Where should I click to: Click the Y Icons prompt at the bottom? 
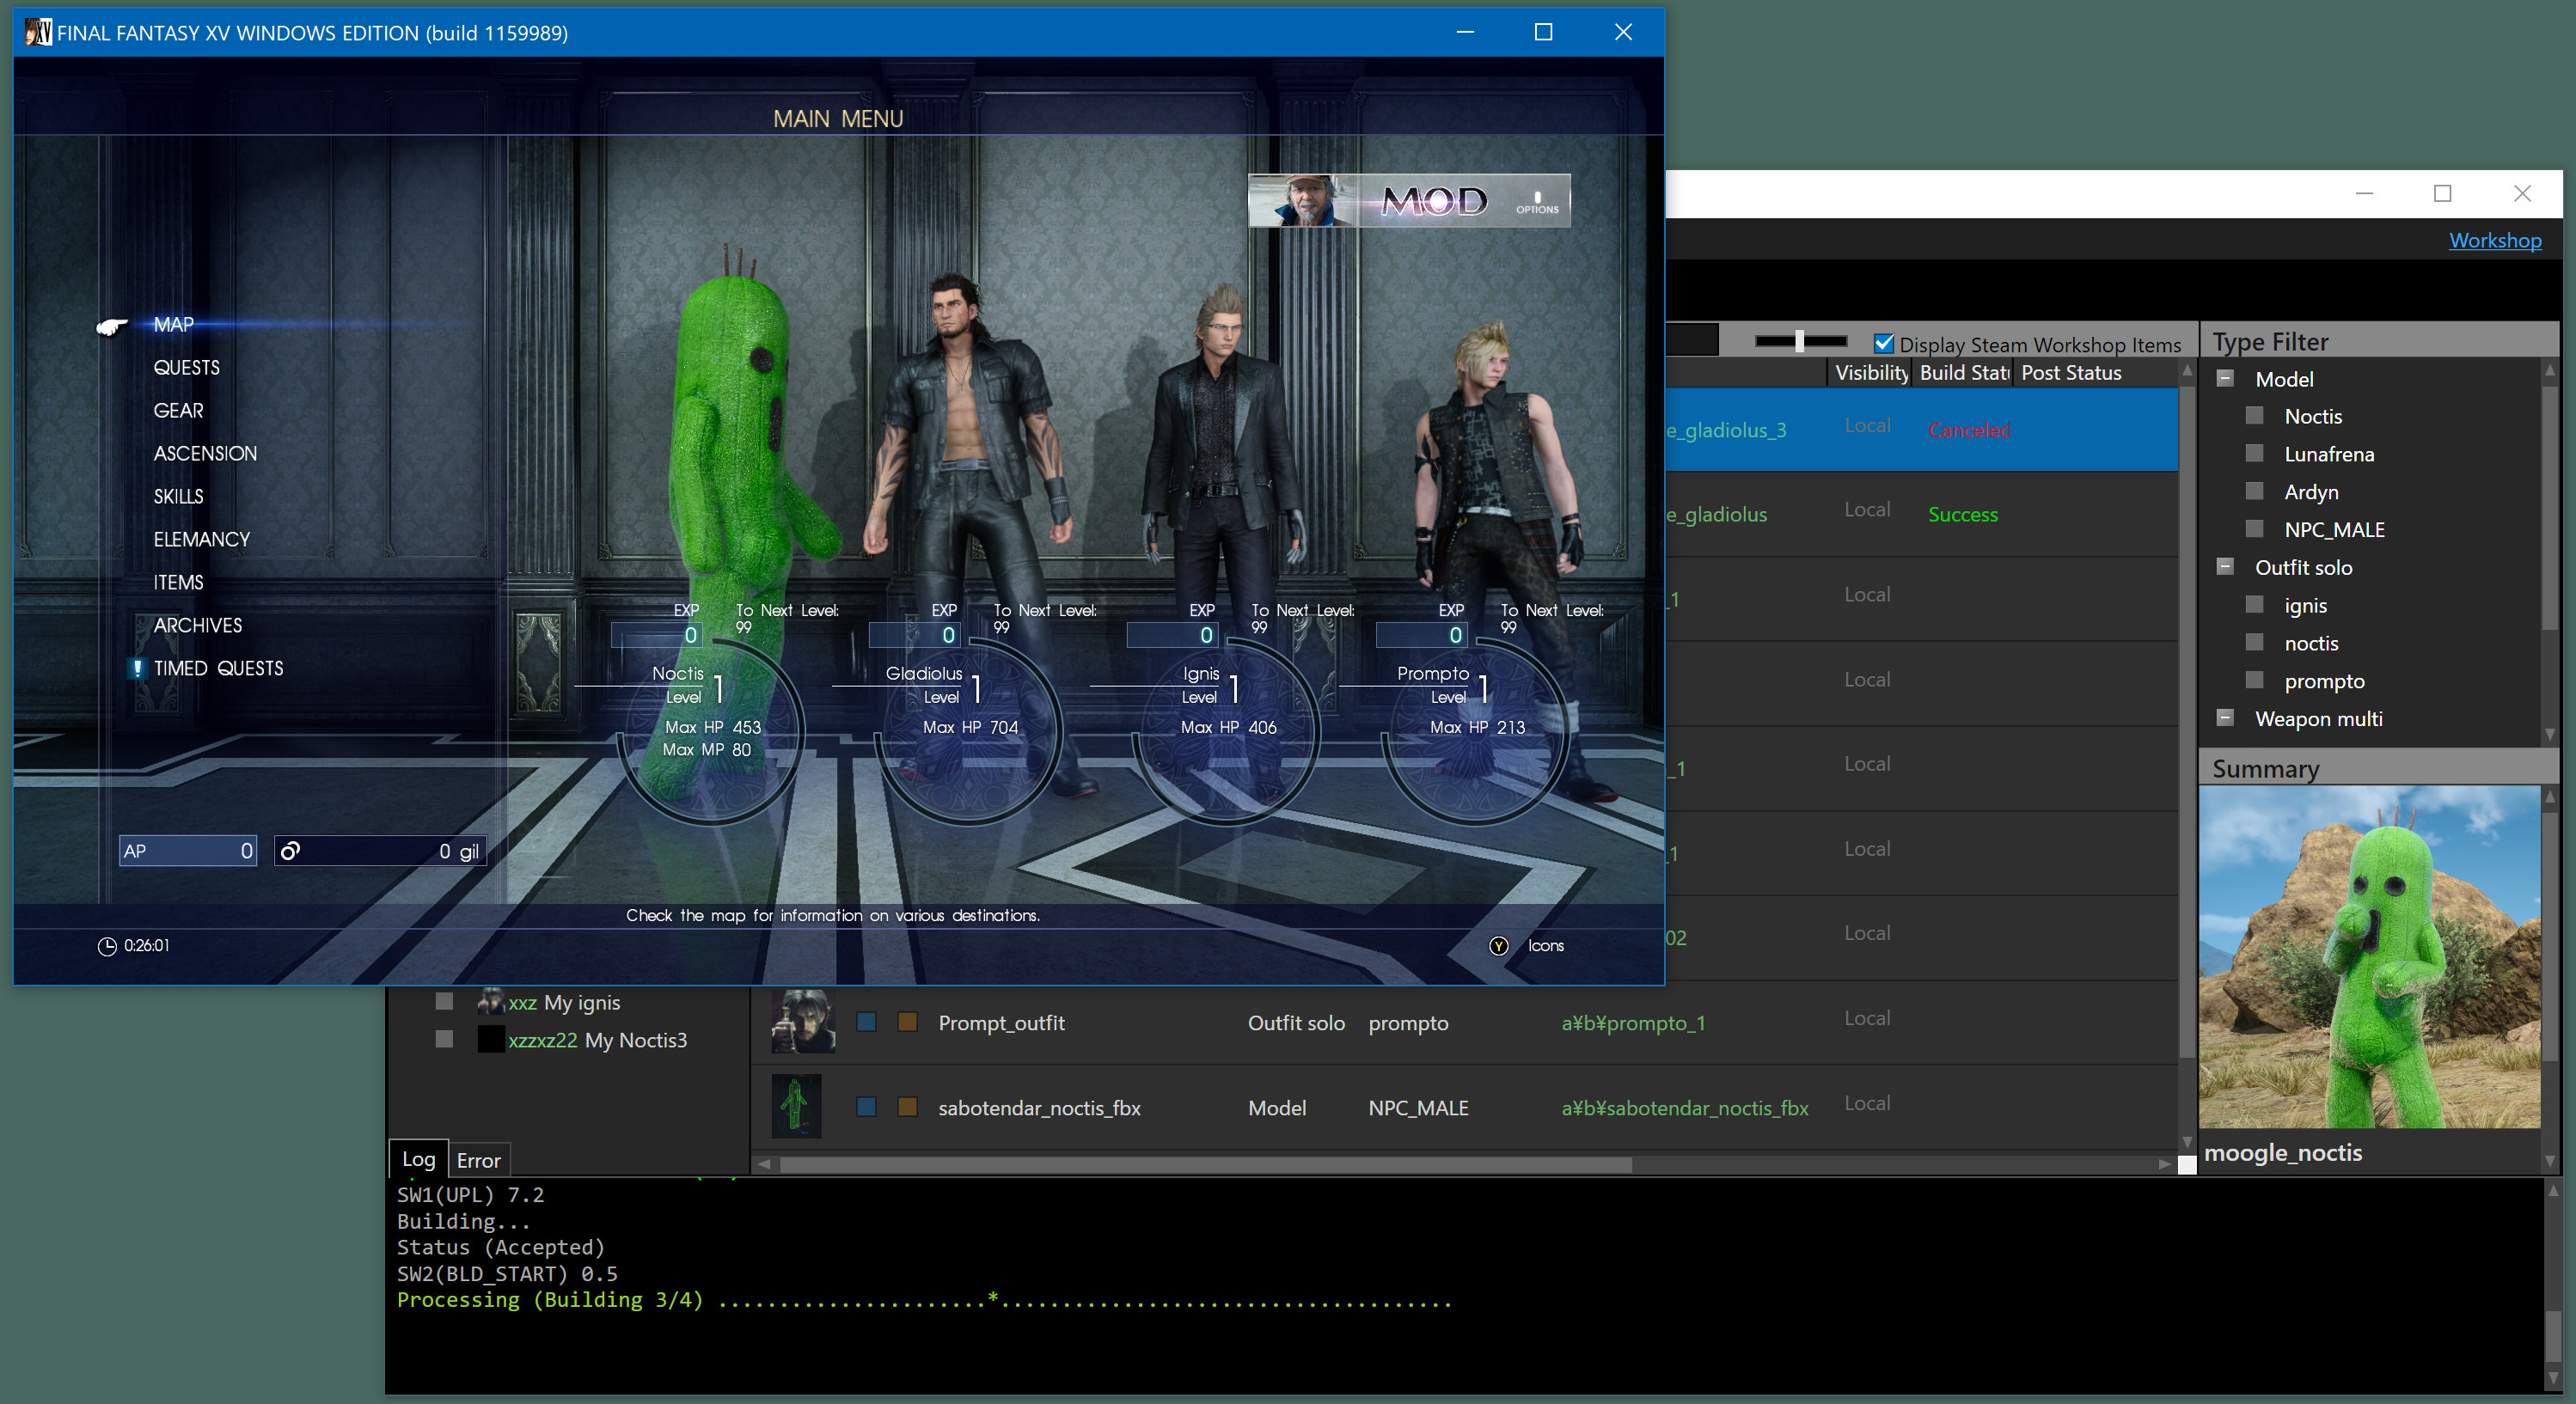[x=1498, y=945]
